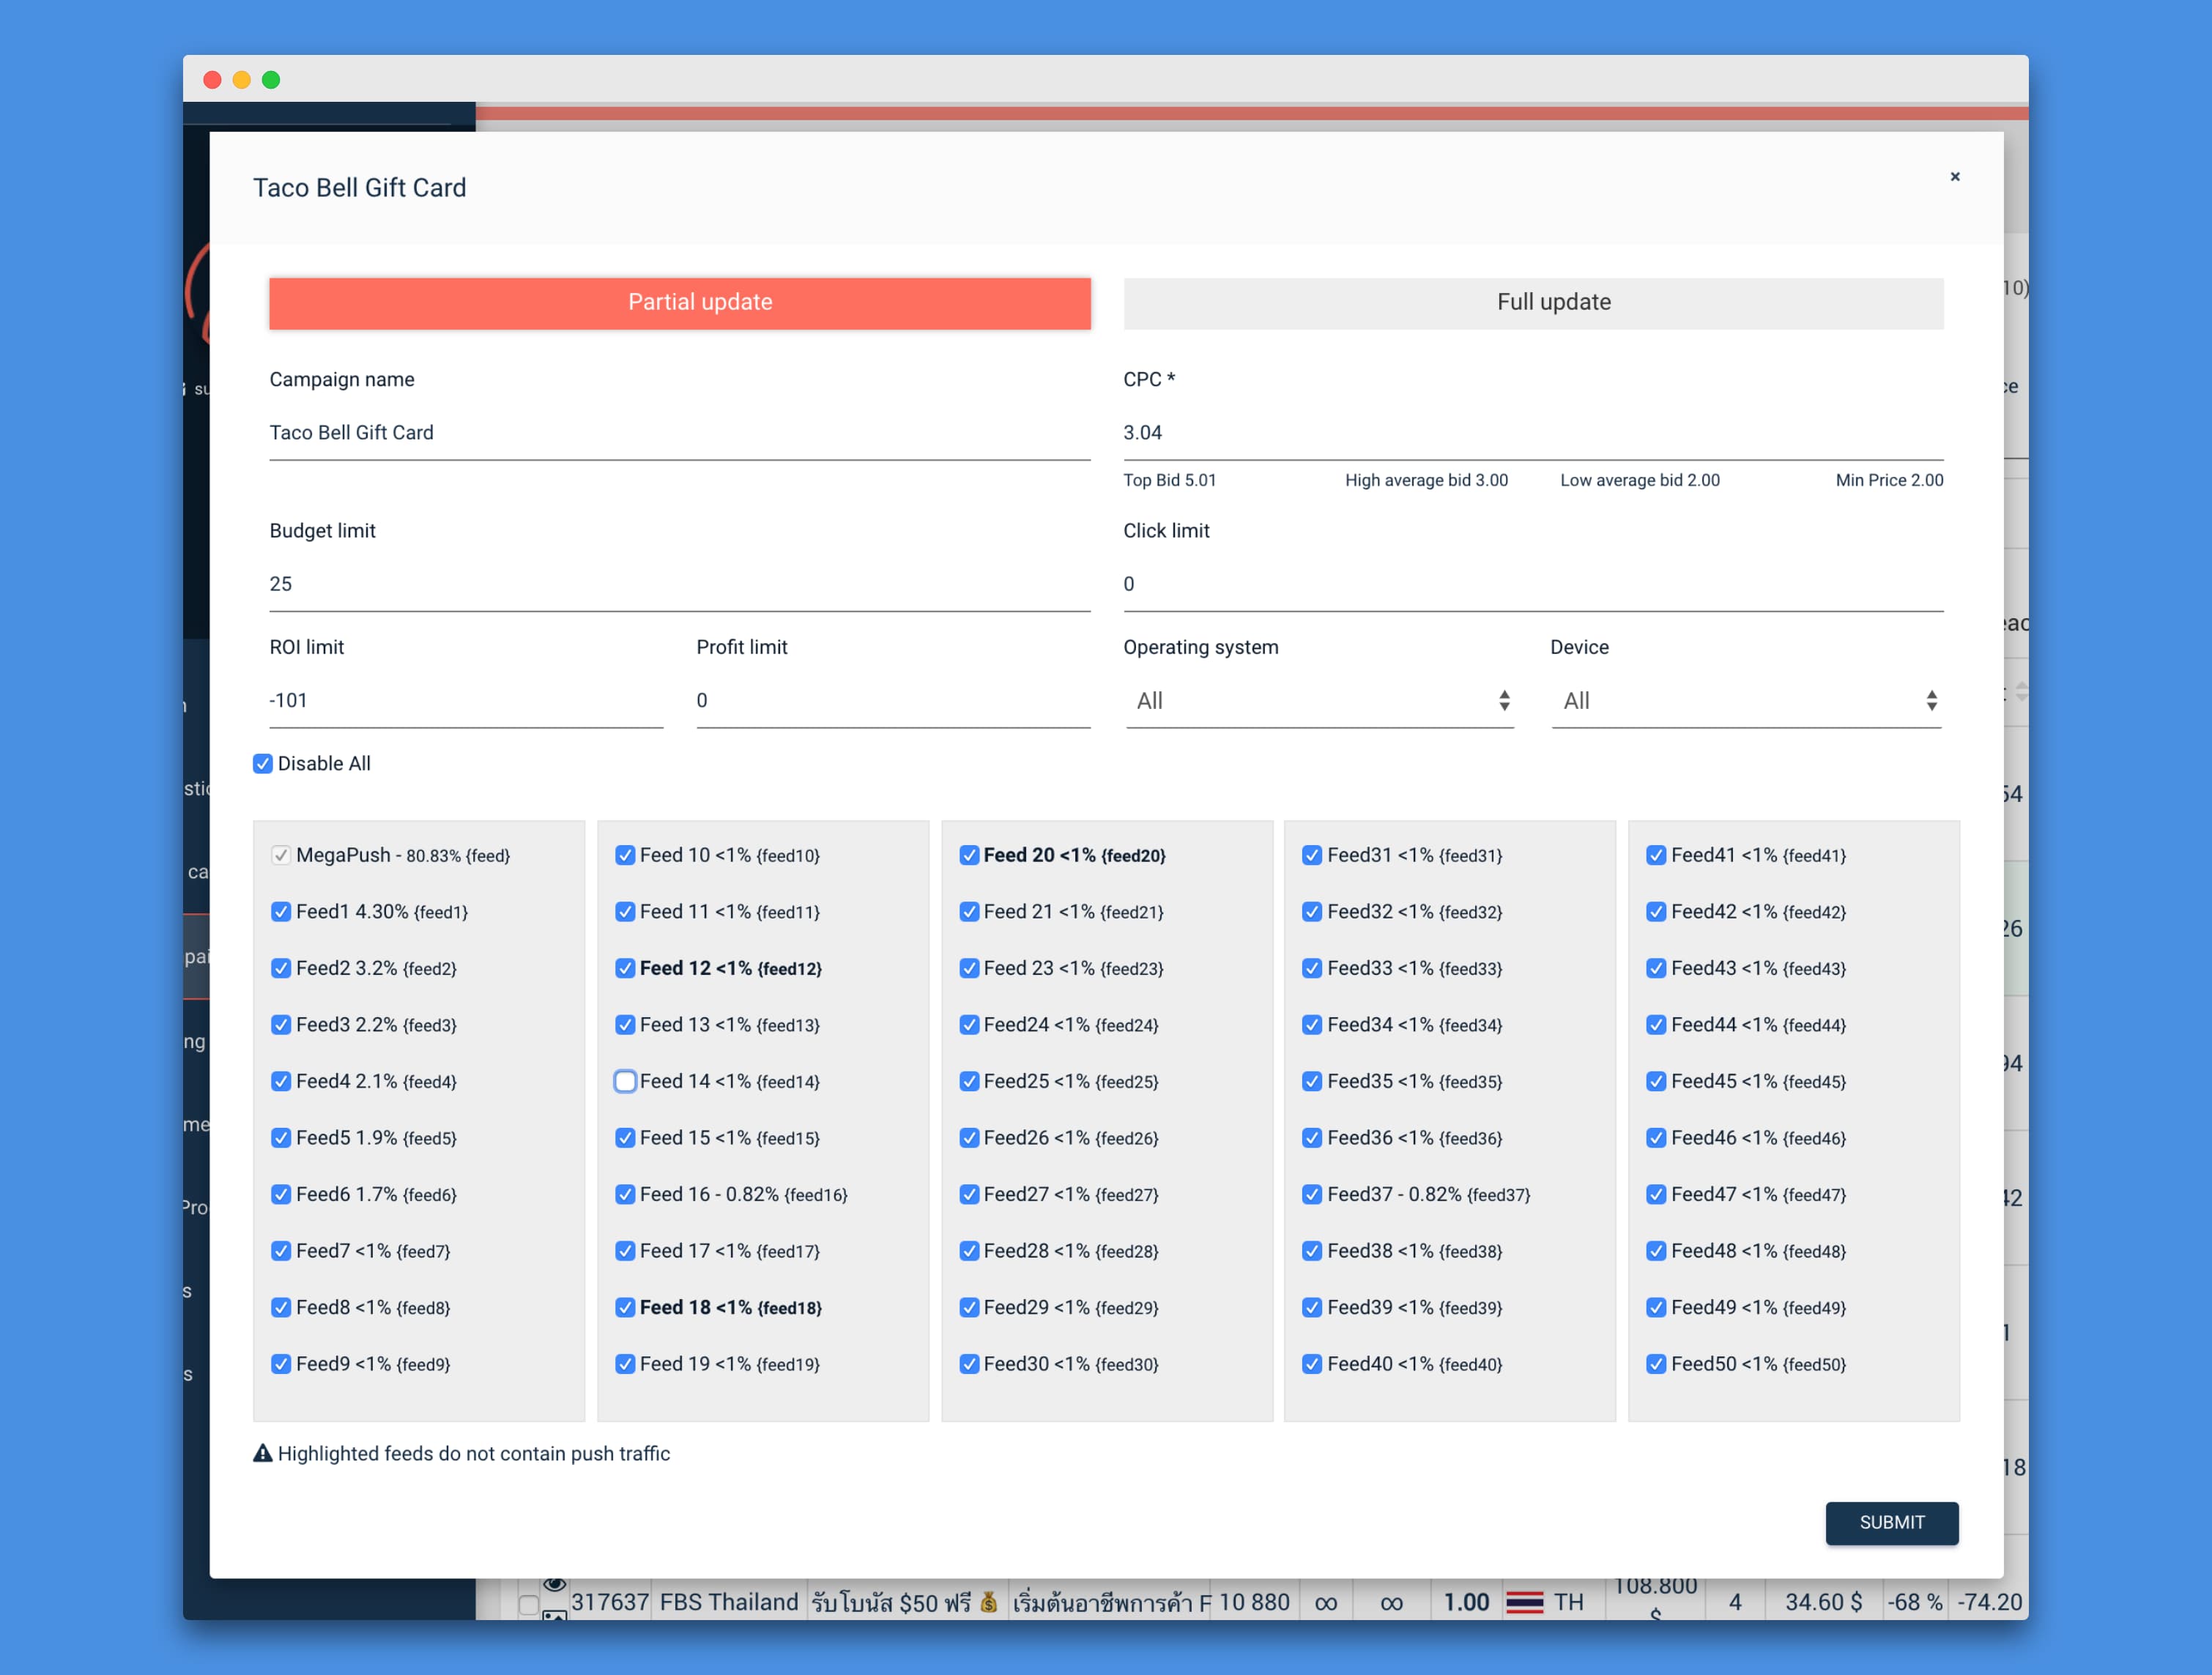This screenshot has width=2212, height=1675.
Task: Open the Device dropdown
Action: tap(1746, 701)
